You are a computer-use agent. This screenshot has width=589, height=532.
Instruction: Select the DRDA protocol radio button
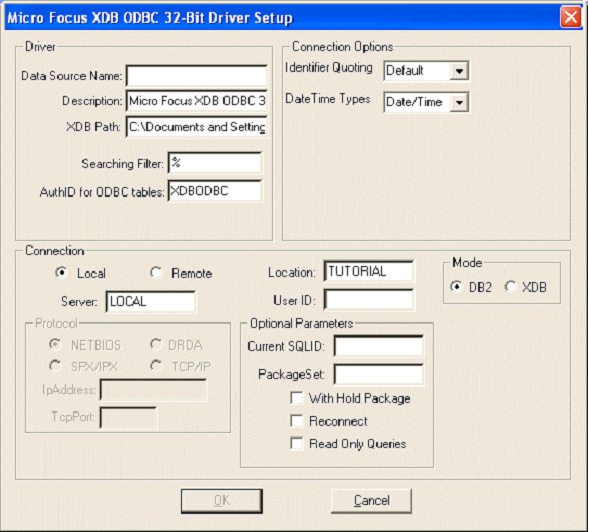coord(156,345)
